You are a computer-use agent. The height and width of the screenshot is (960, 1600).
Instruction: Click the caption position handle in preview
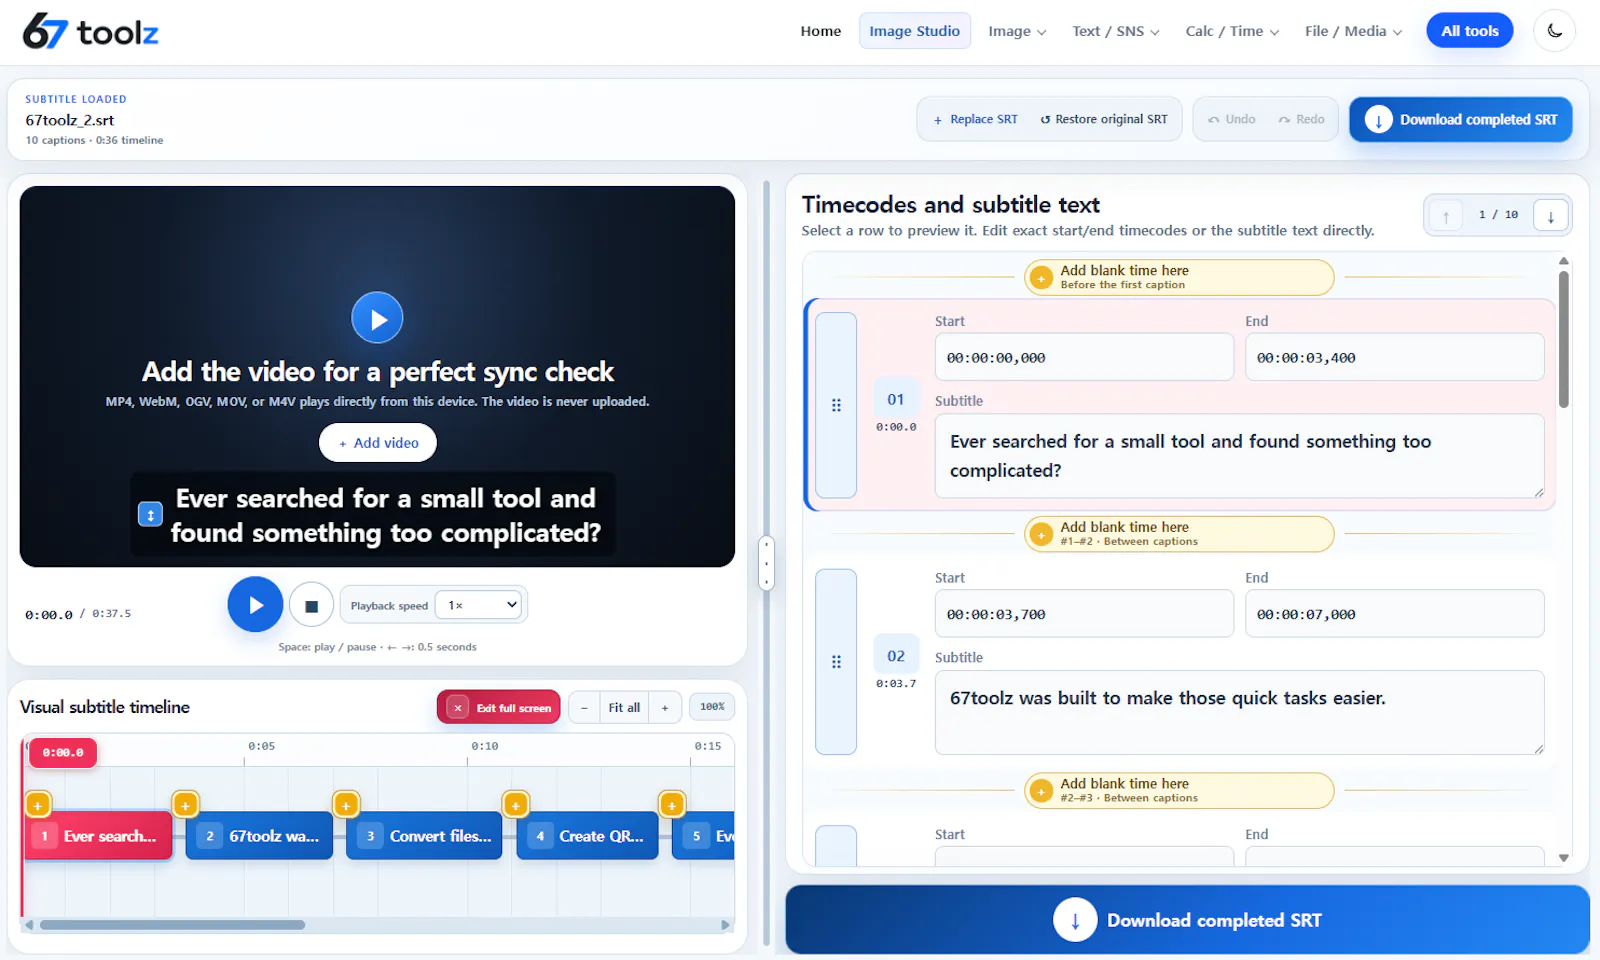[150, 515]
